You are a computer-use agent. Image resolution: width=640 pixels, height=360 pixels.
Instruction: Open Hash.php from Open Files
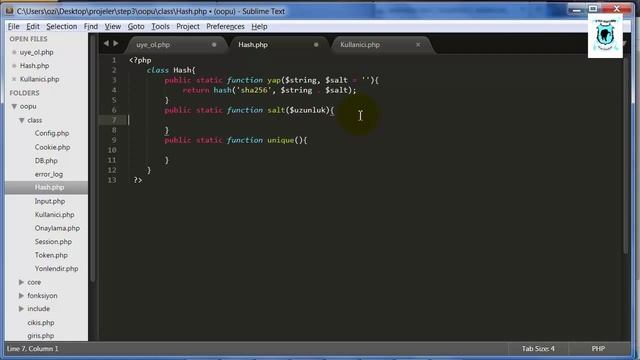[34, 66]
